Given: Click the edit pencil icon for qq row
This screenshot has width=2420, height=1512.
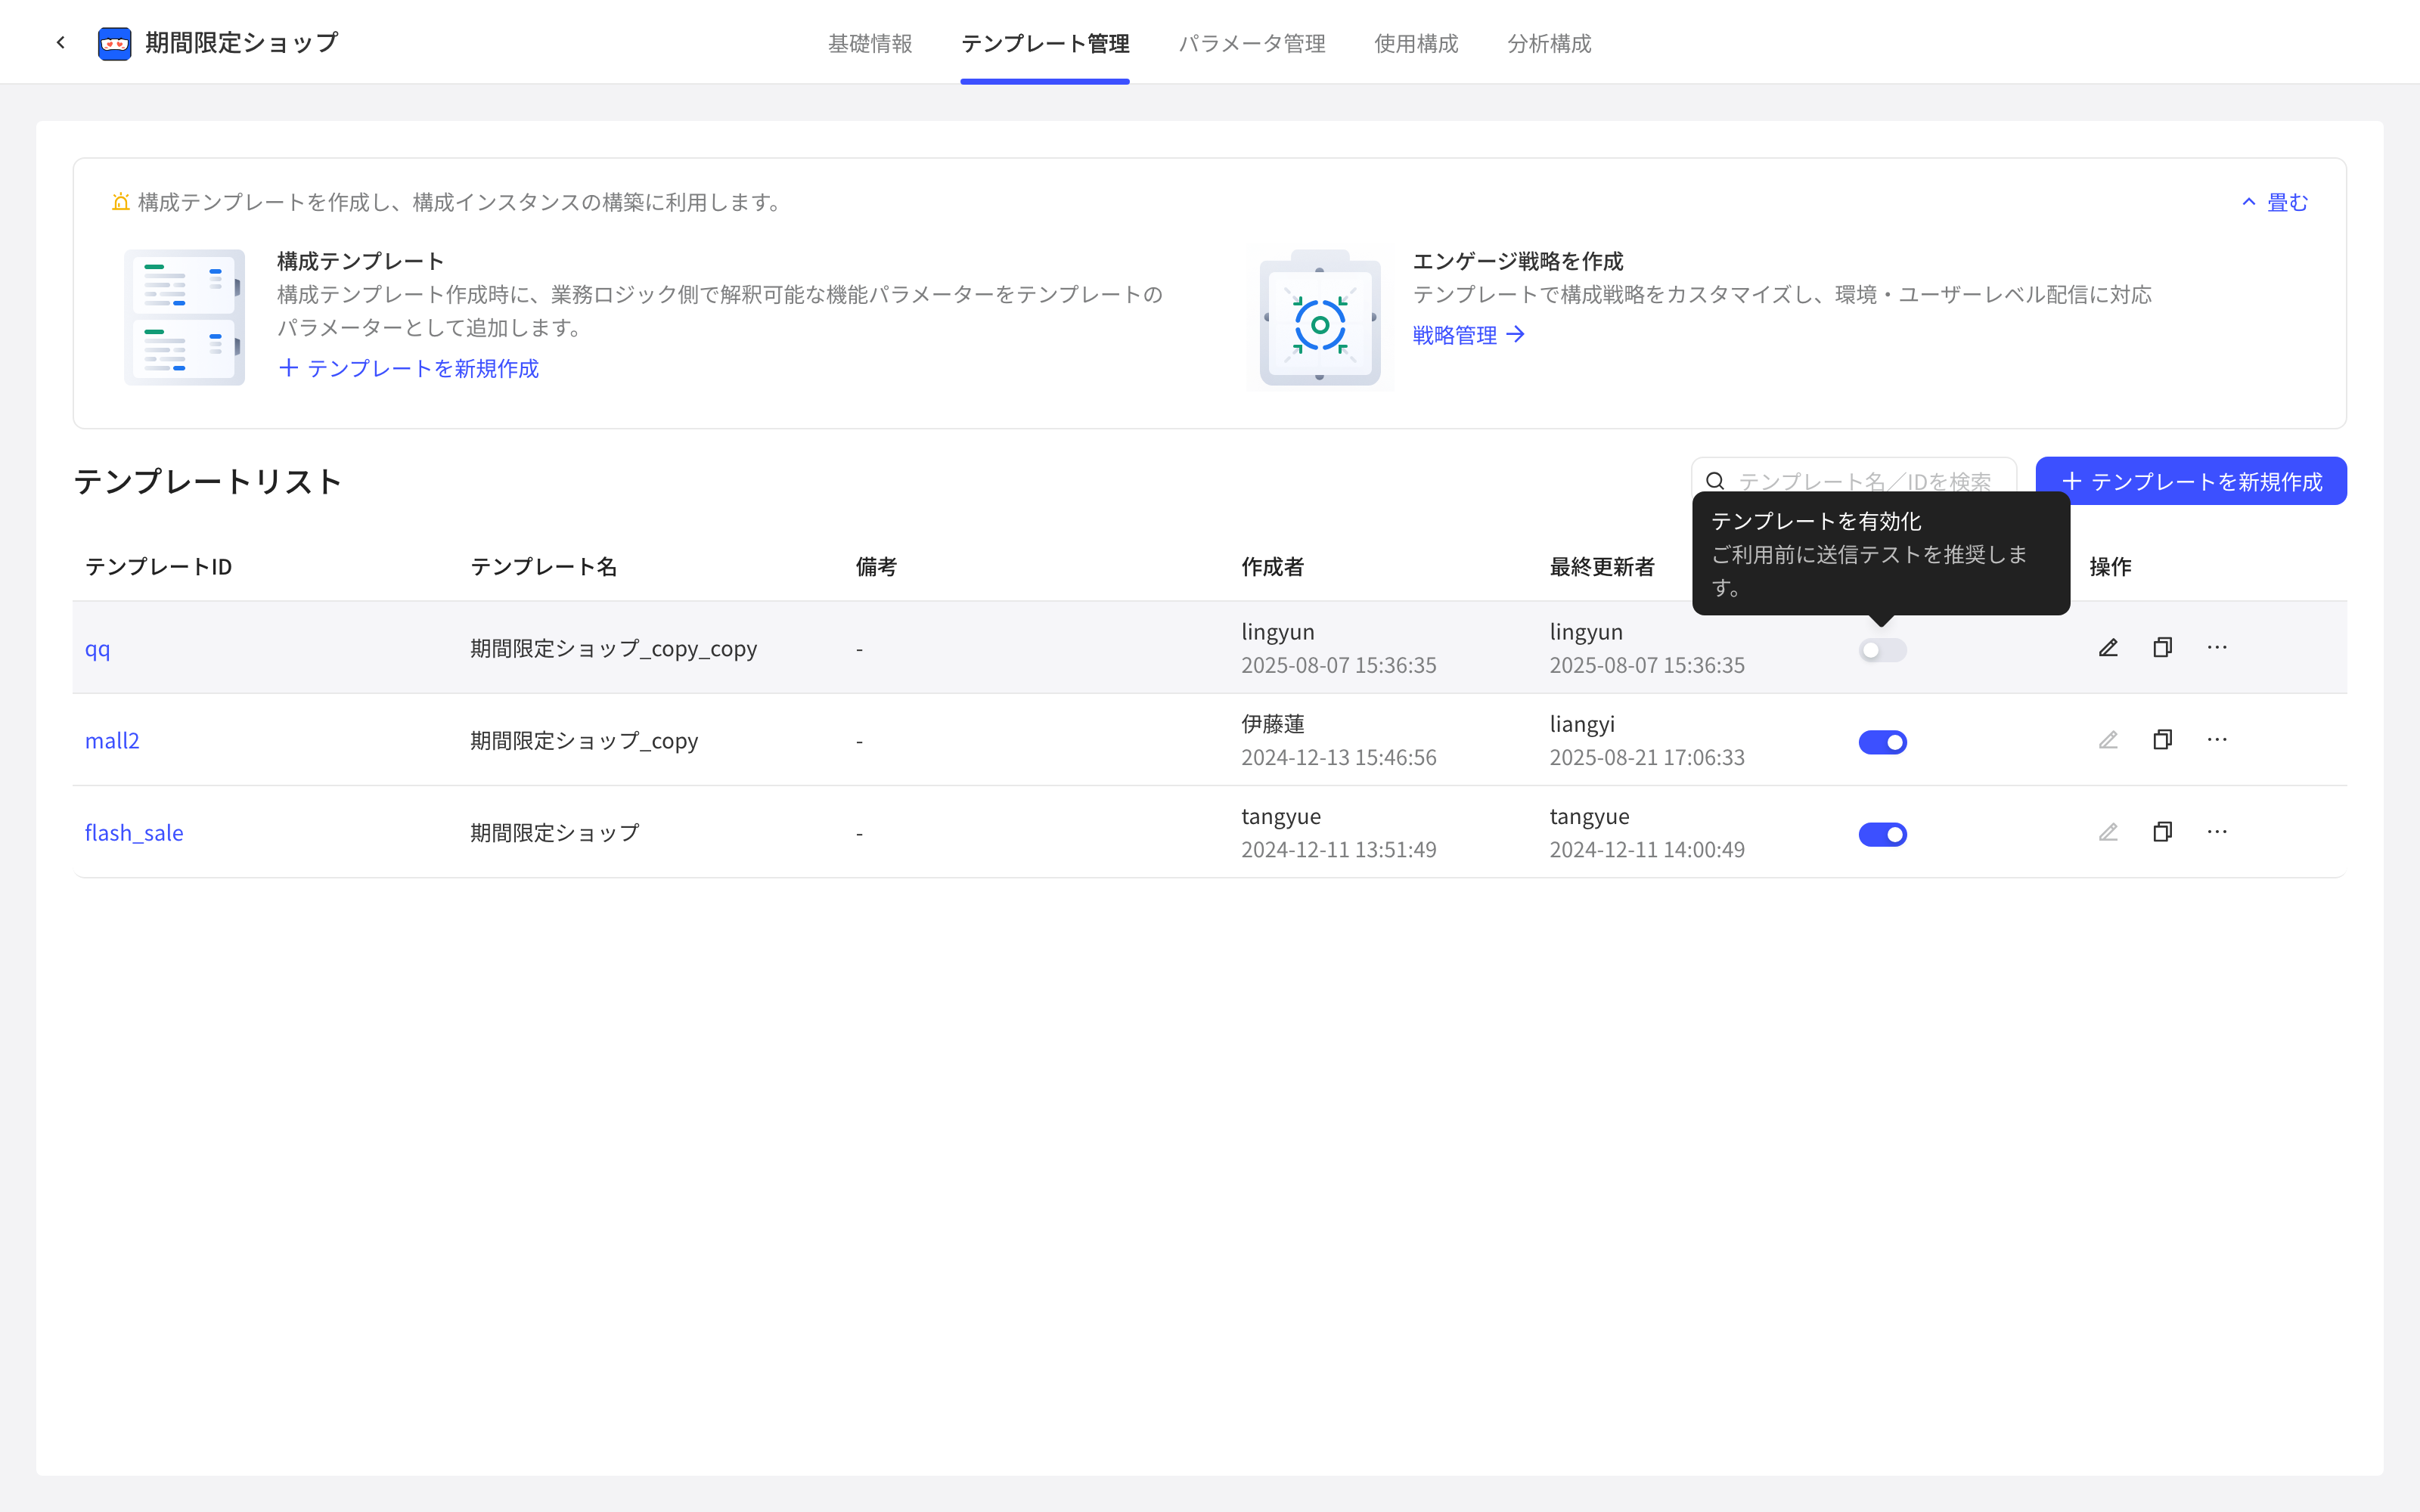Looking at the screenshot, I should click(2108, 648).
